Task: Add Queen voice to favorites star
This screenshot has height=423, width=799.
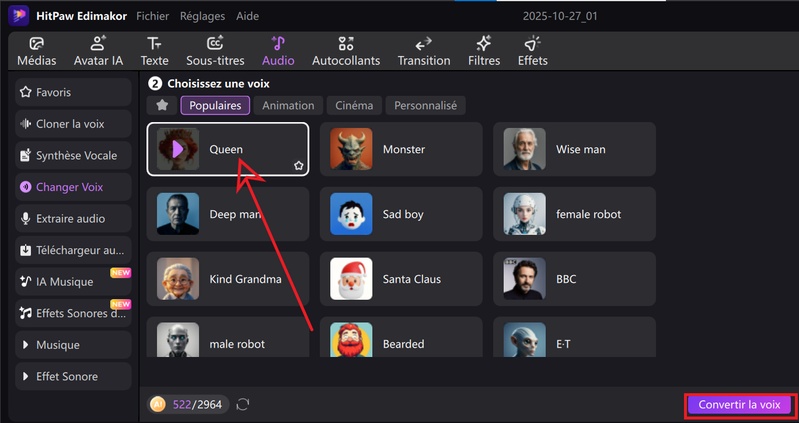Action: pos(299,166)
